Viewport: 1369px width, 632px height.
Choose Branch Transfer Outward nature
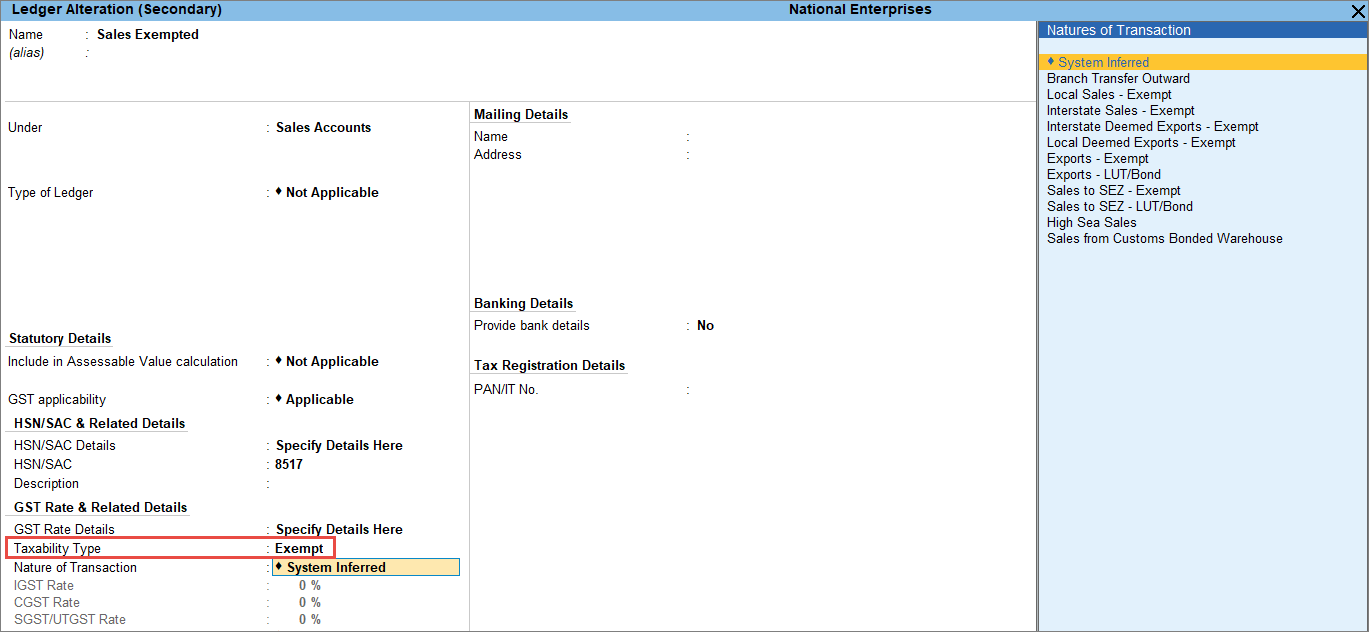1118,78
